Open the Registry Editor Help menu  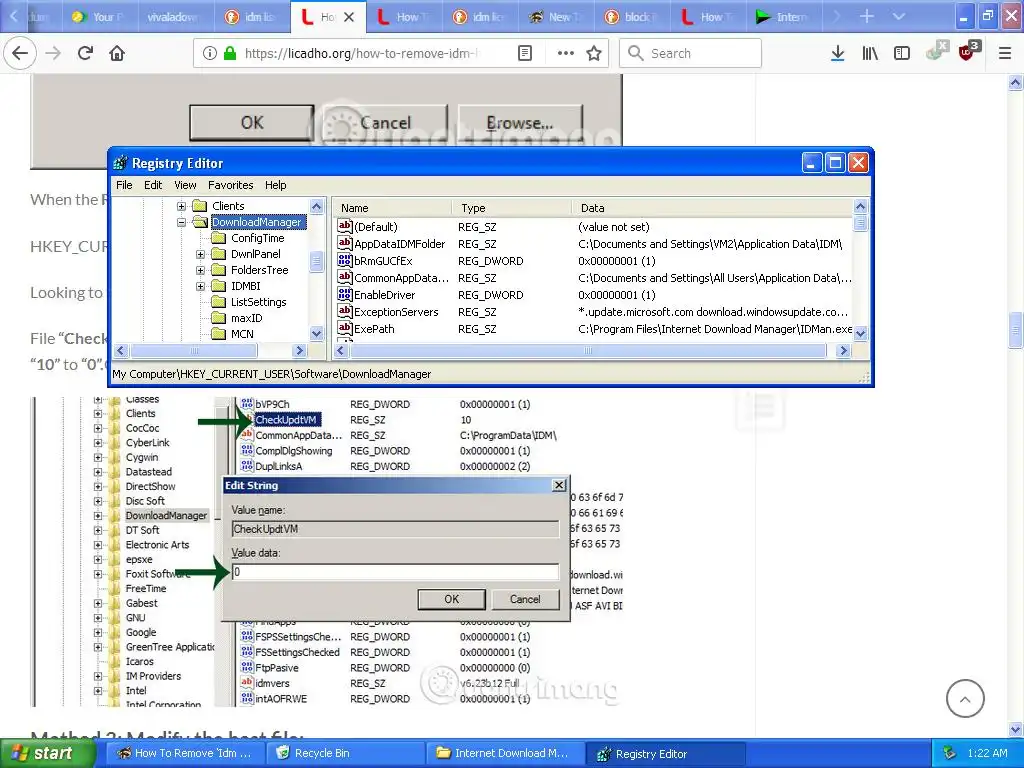pos(276,185)
